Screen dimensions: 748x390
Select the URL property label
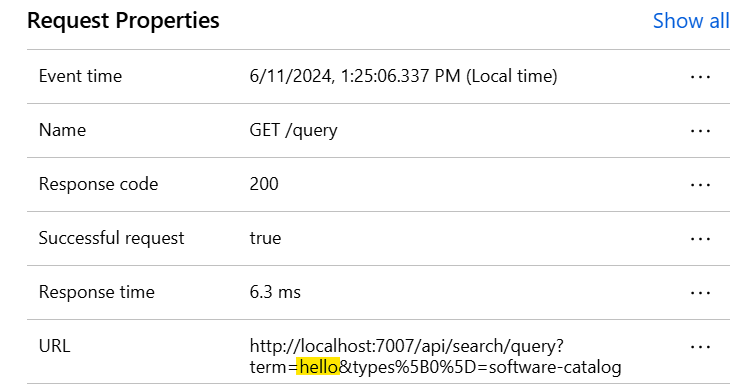[x=54, y=346]
